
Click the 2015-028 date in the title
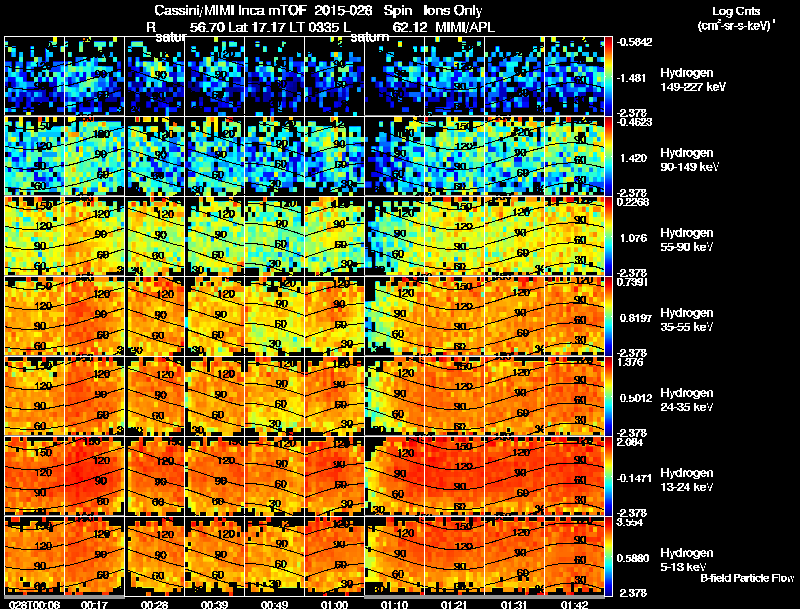coord(343,10)
